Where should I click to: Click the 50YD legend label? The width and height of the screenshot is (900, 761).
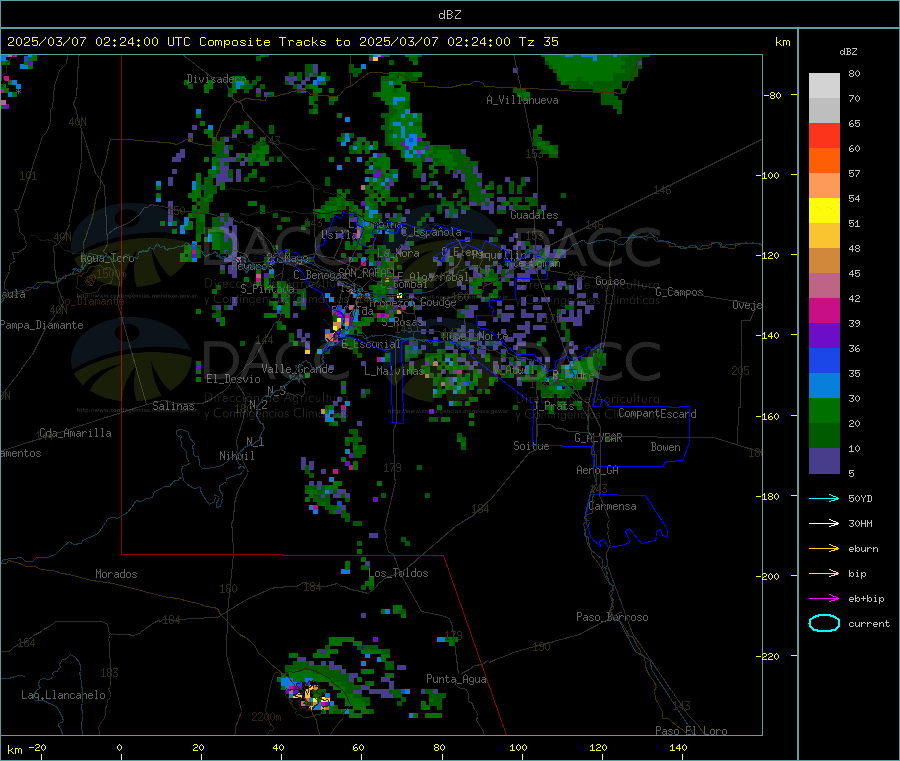point(860,498)
